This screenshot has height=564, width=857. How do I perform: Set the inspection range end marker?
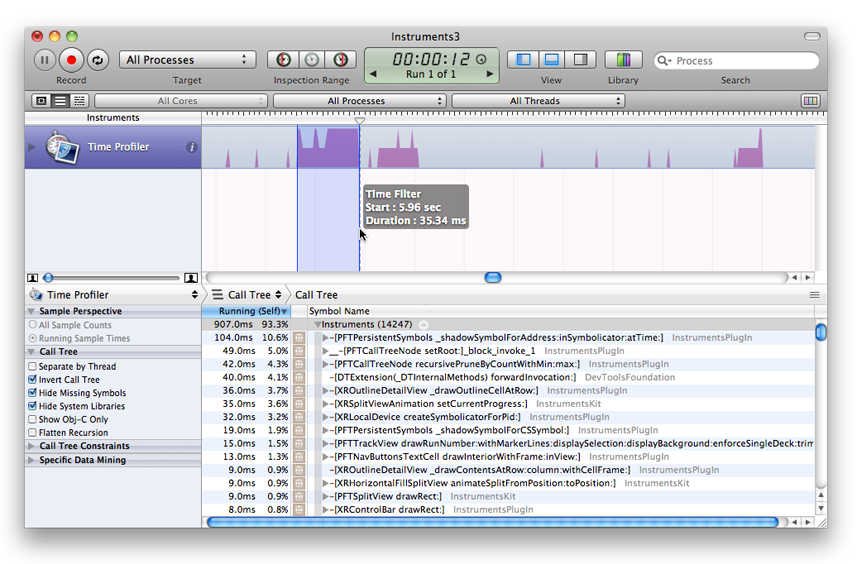340,60
